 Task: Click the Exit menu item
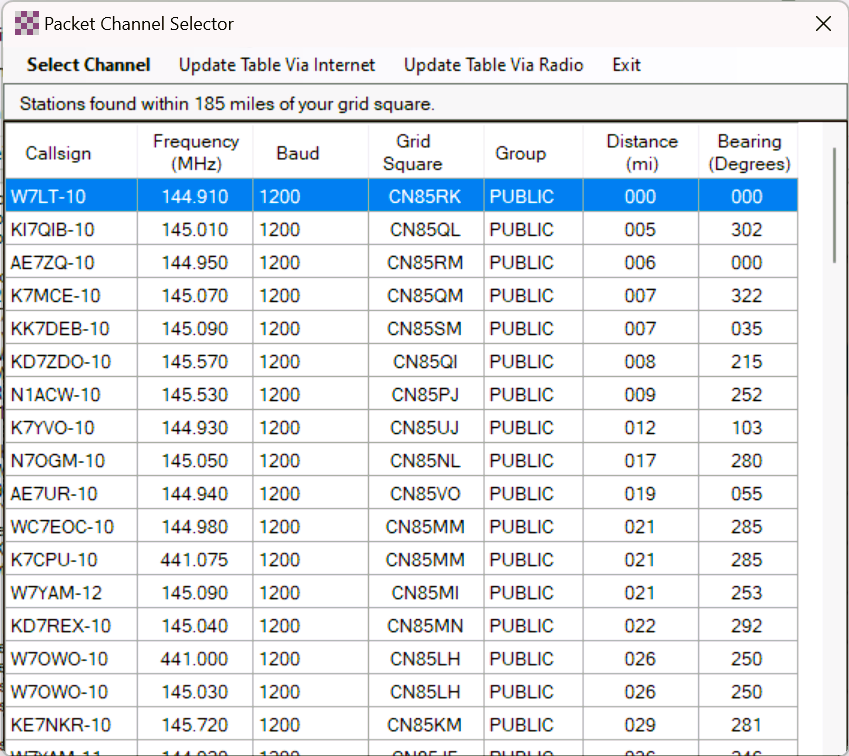626,65
